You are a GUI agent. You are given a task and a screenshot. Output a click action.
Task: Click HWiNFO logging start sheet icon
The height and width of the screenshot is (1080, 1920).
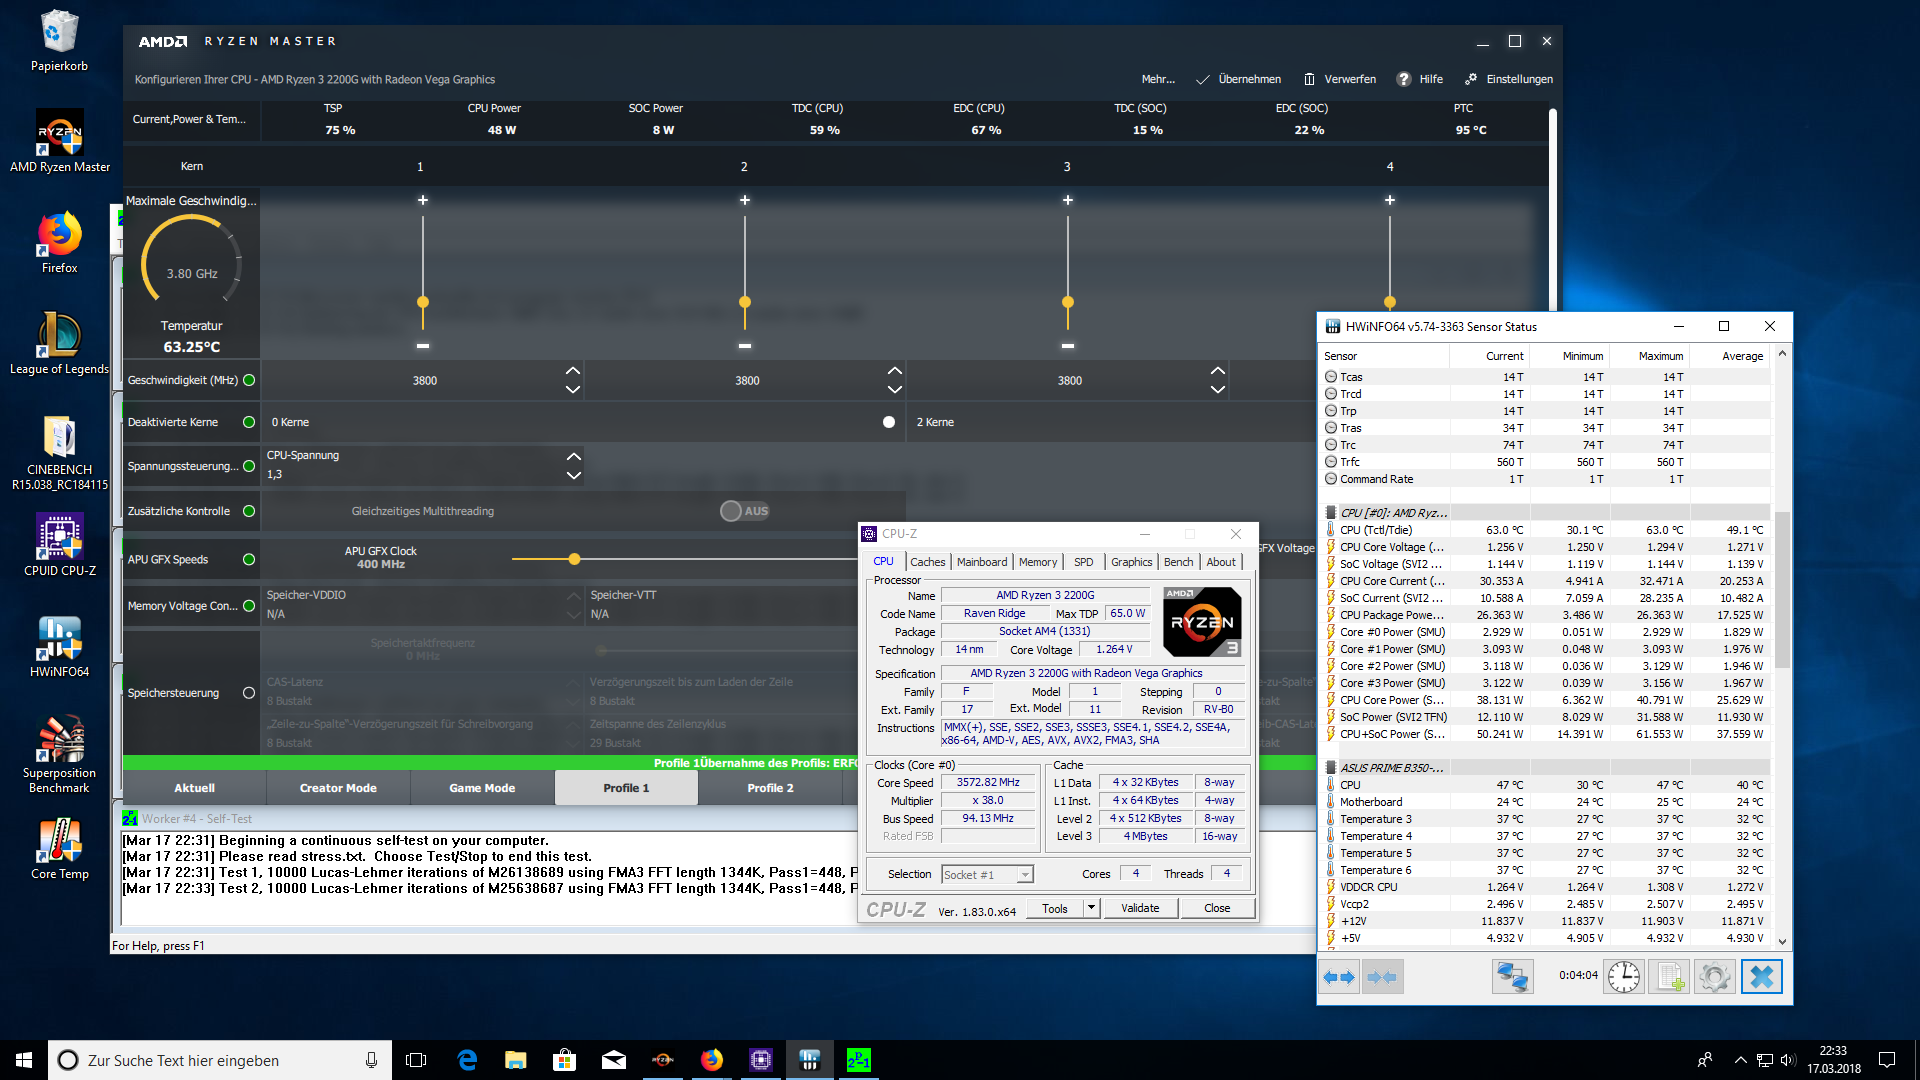[1669, 977]
